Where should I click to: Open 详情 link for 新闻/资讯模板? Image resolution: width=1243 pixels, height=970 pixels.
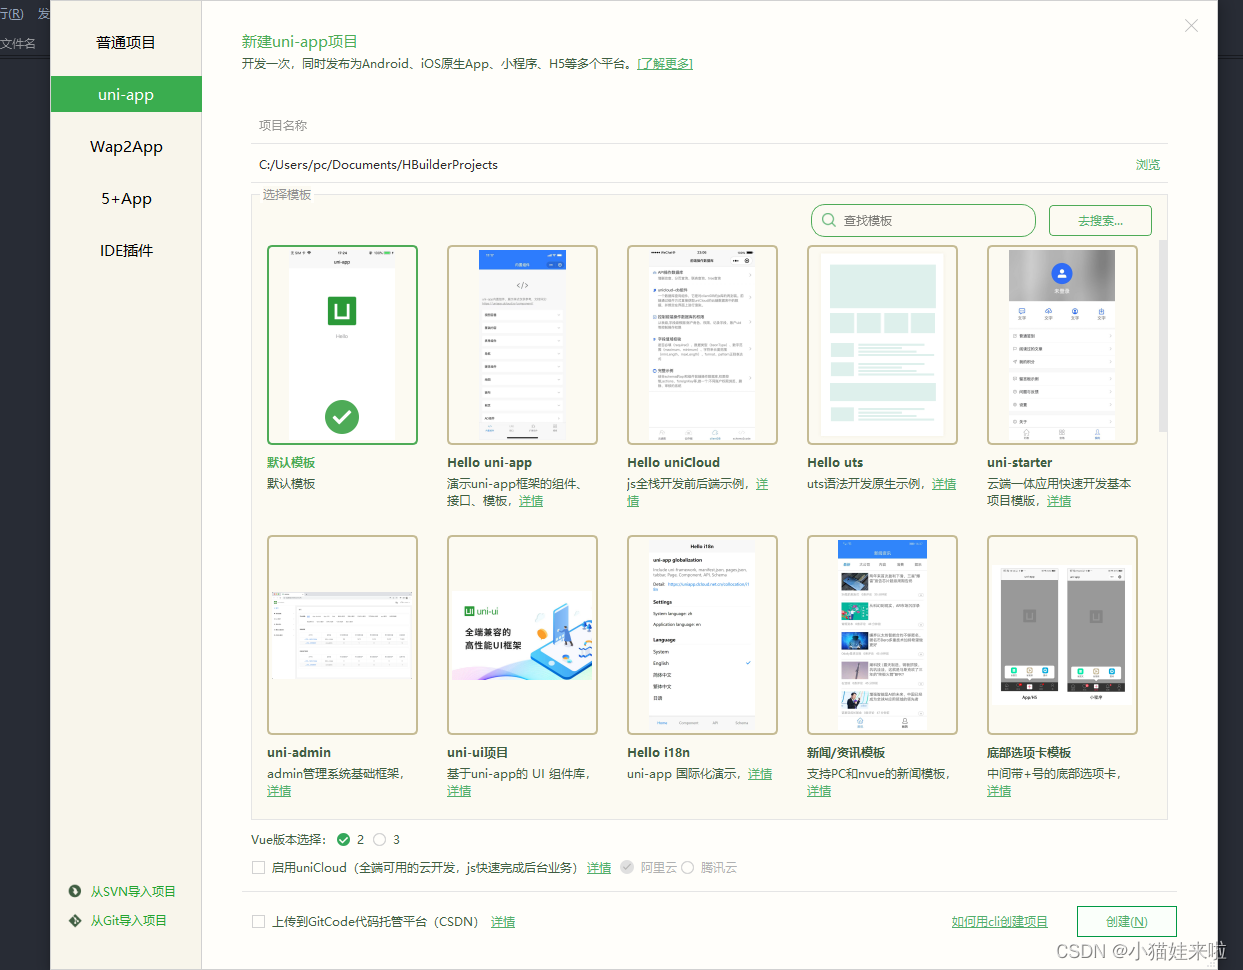(x=819, y=791)
